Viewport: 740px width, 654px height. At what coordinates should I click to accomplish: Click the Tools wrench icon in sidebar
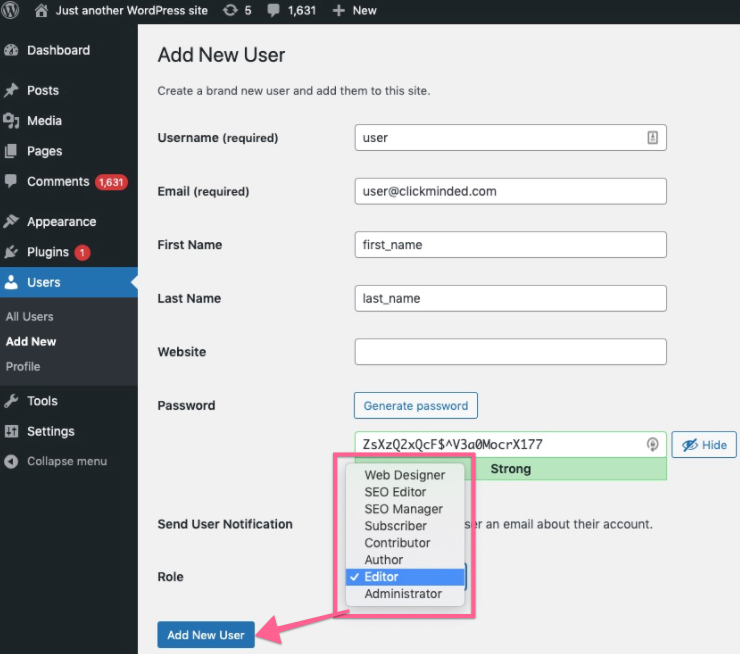click(x=12, y=401)
